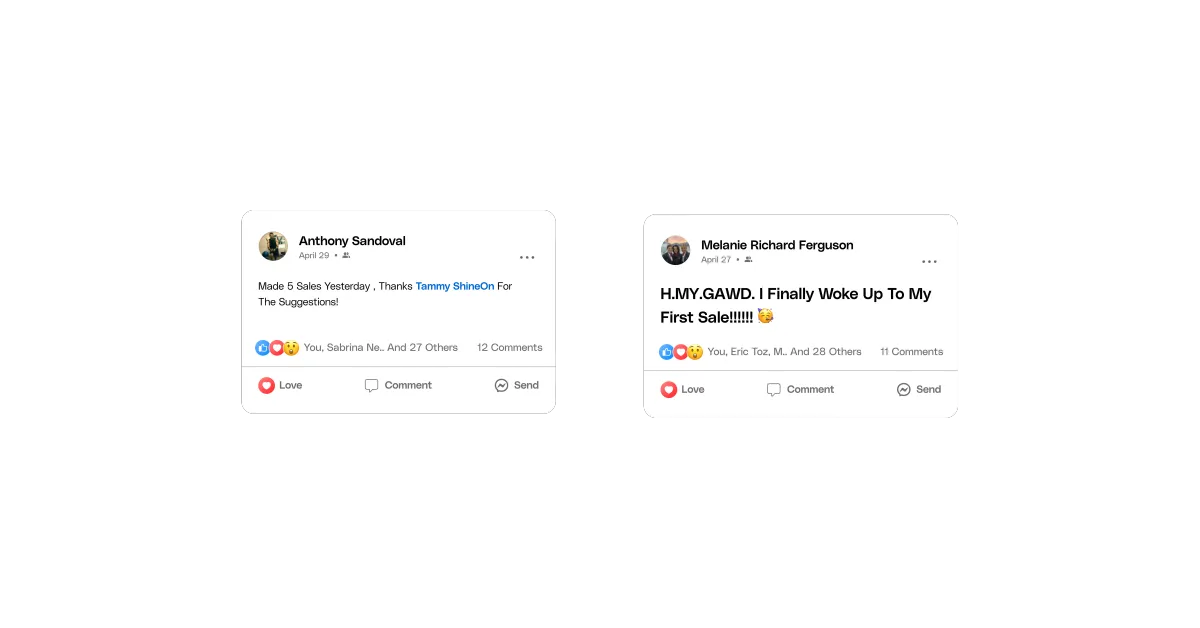This screenshot has width=1200, height=628.
Task: Show 'You, Eric Toz, M.. And 28 Others' list
Action: [785, 352]
